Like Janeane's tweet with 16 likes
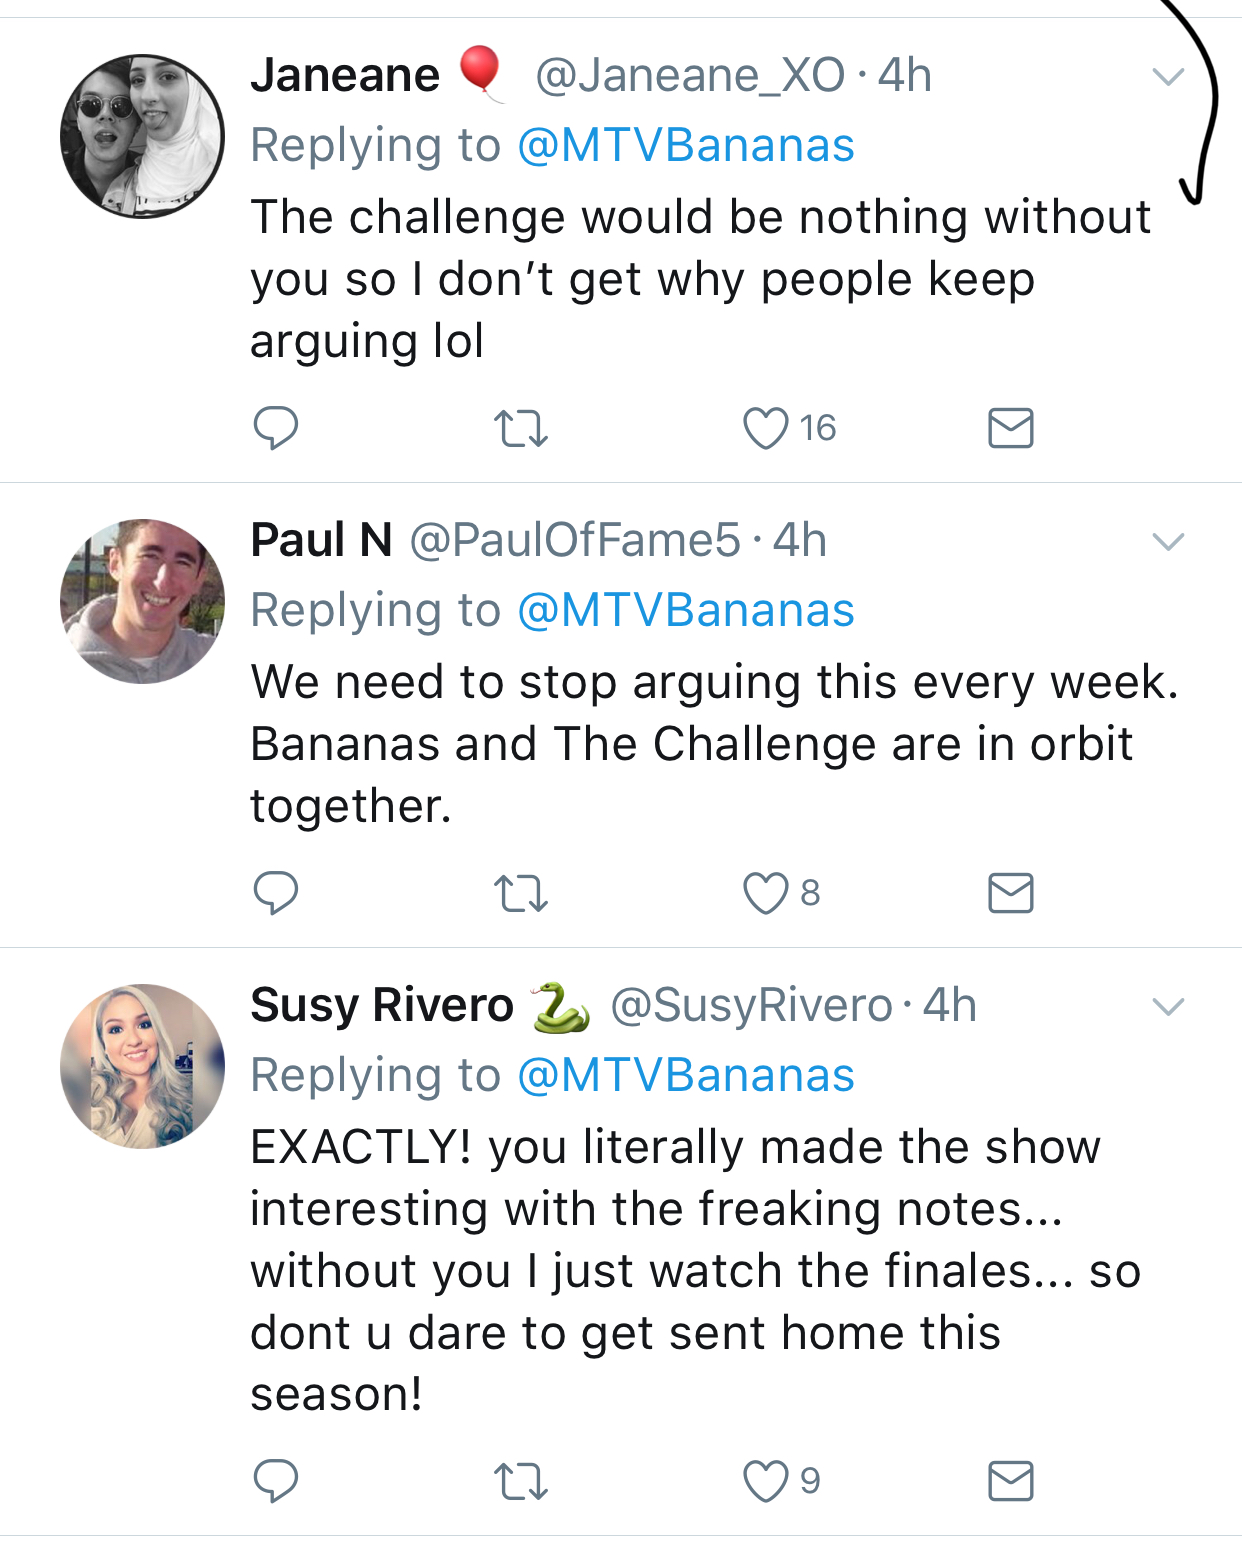The height and width of the screenshot is (1542, 1242). [x=766, y=428]
